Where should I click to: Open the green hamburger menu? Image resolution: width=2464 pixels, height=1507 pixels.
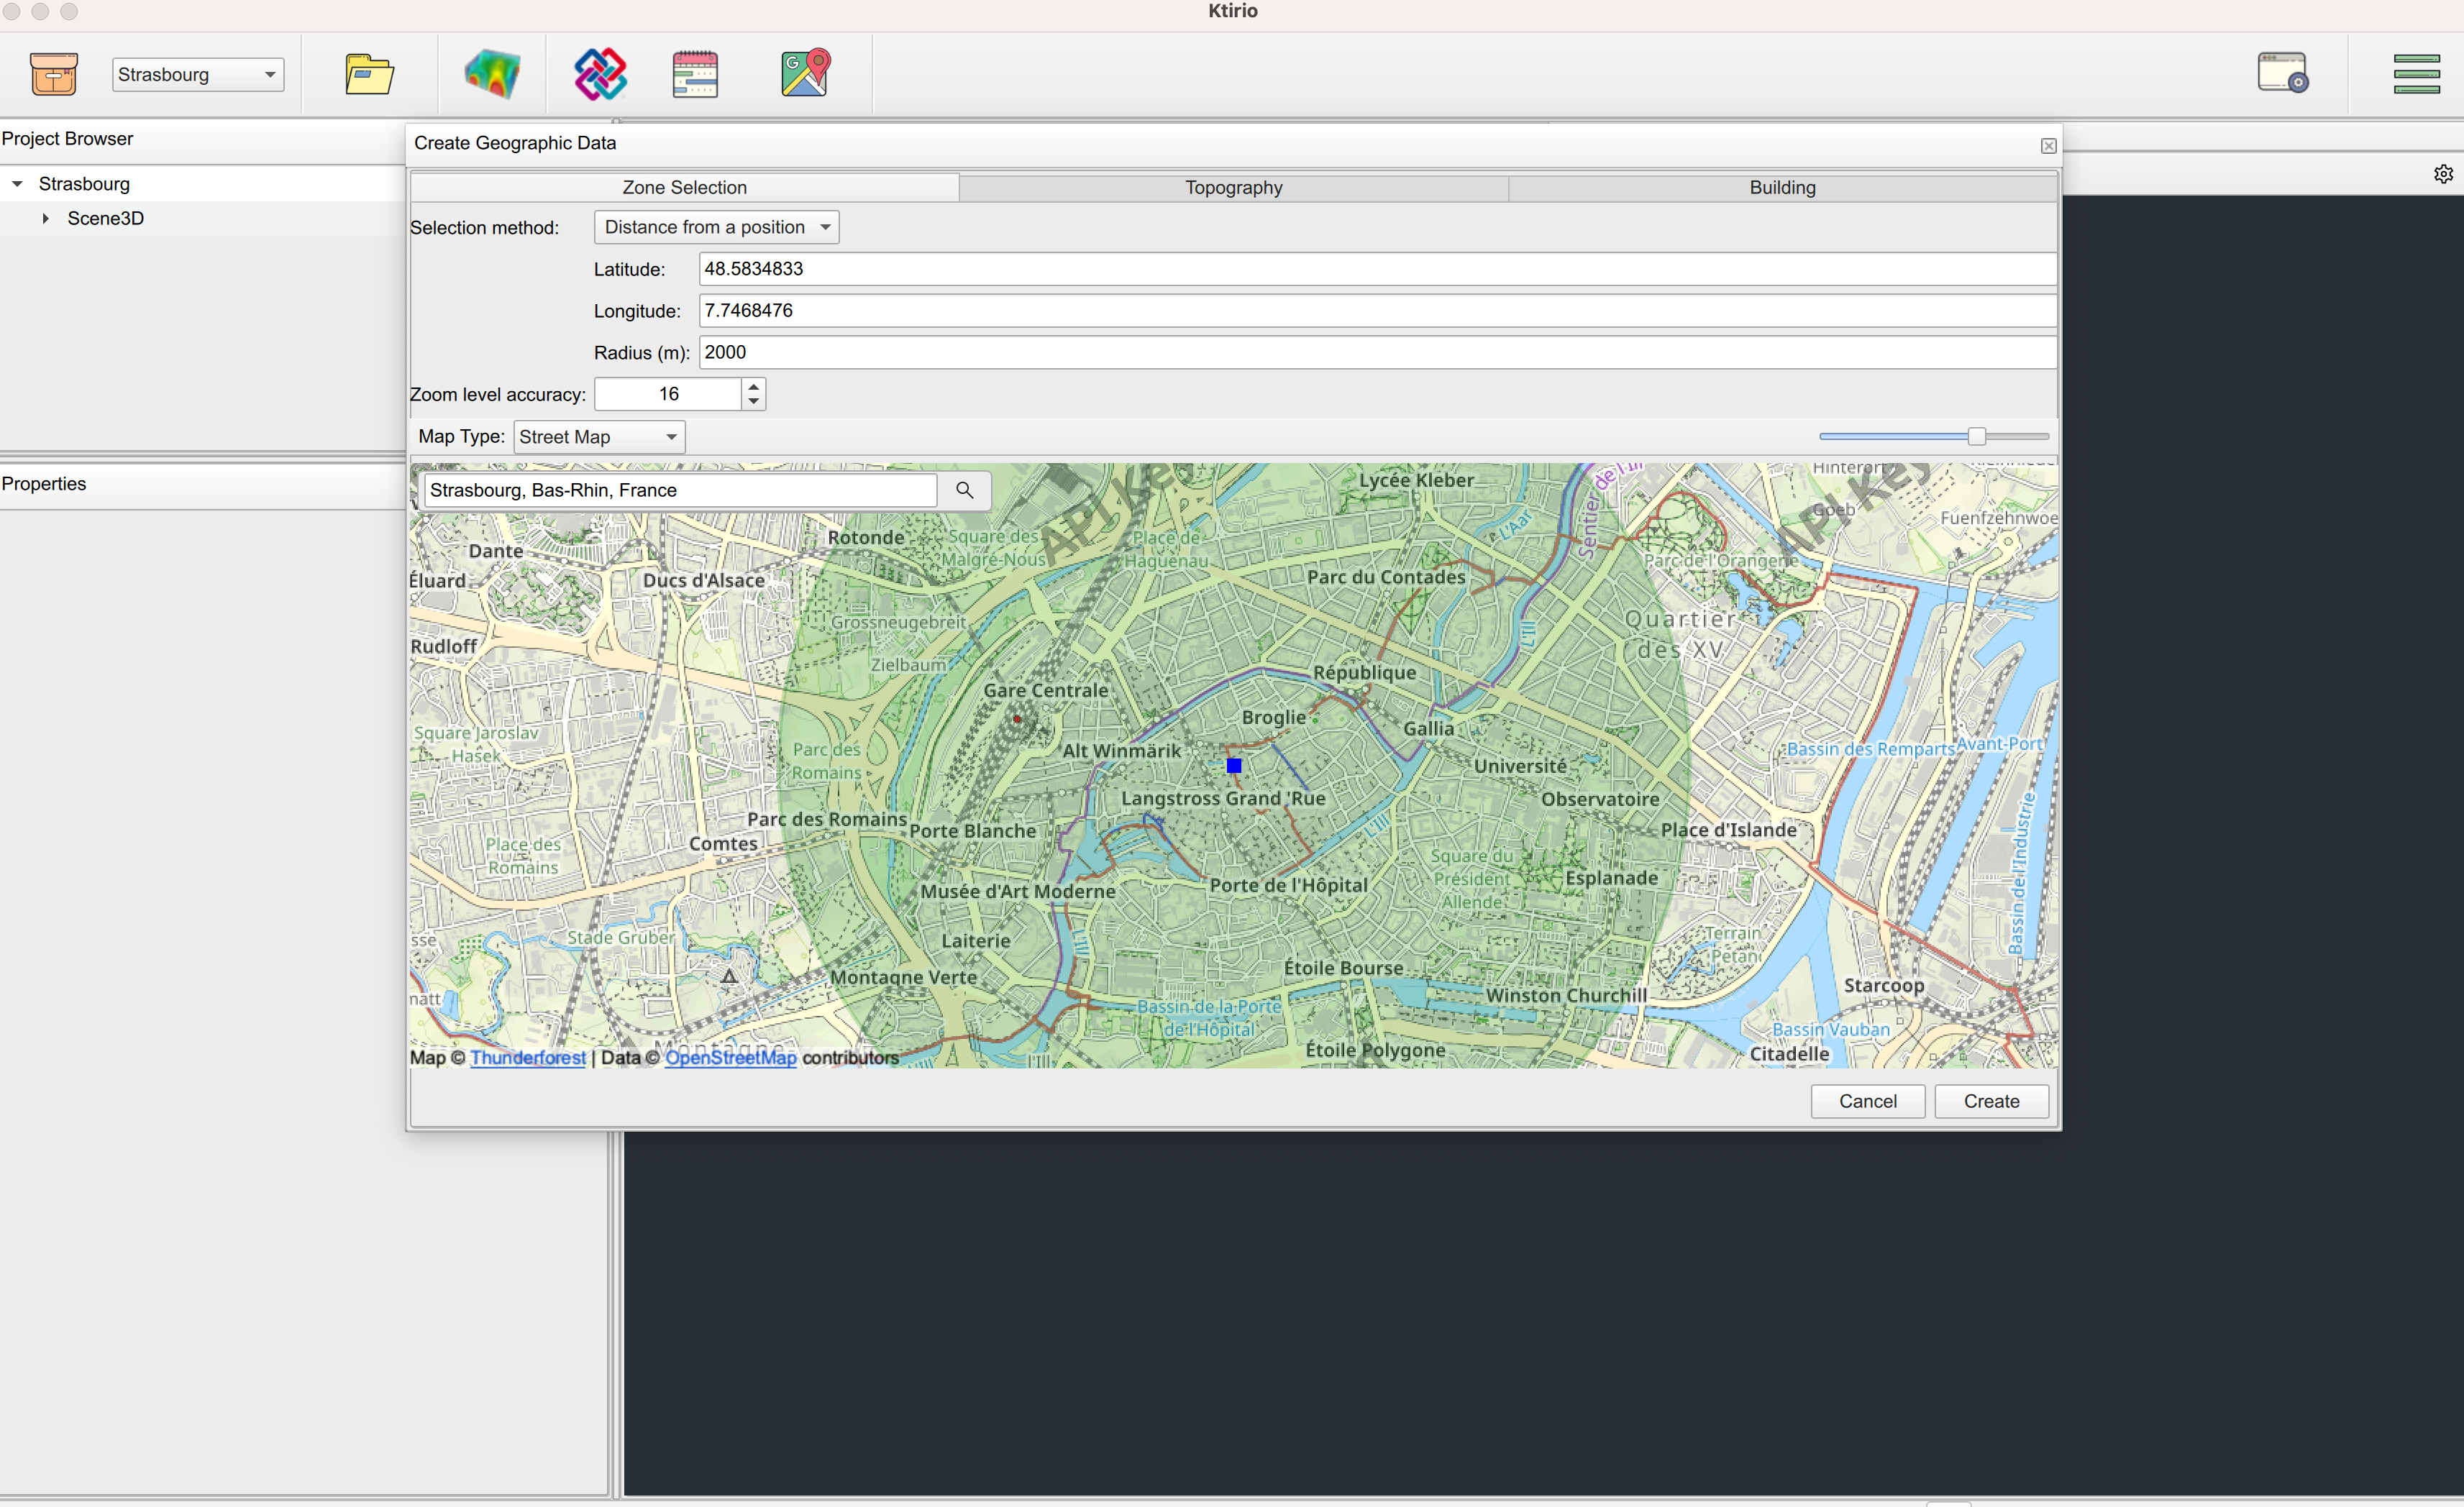[x=2417, y=74]
